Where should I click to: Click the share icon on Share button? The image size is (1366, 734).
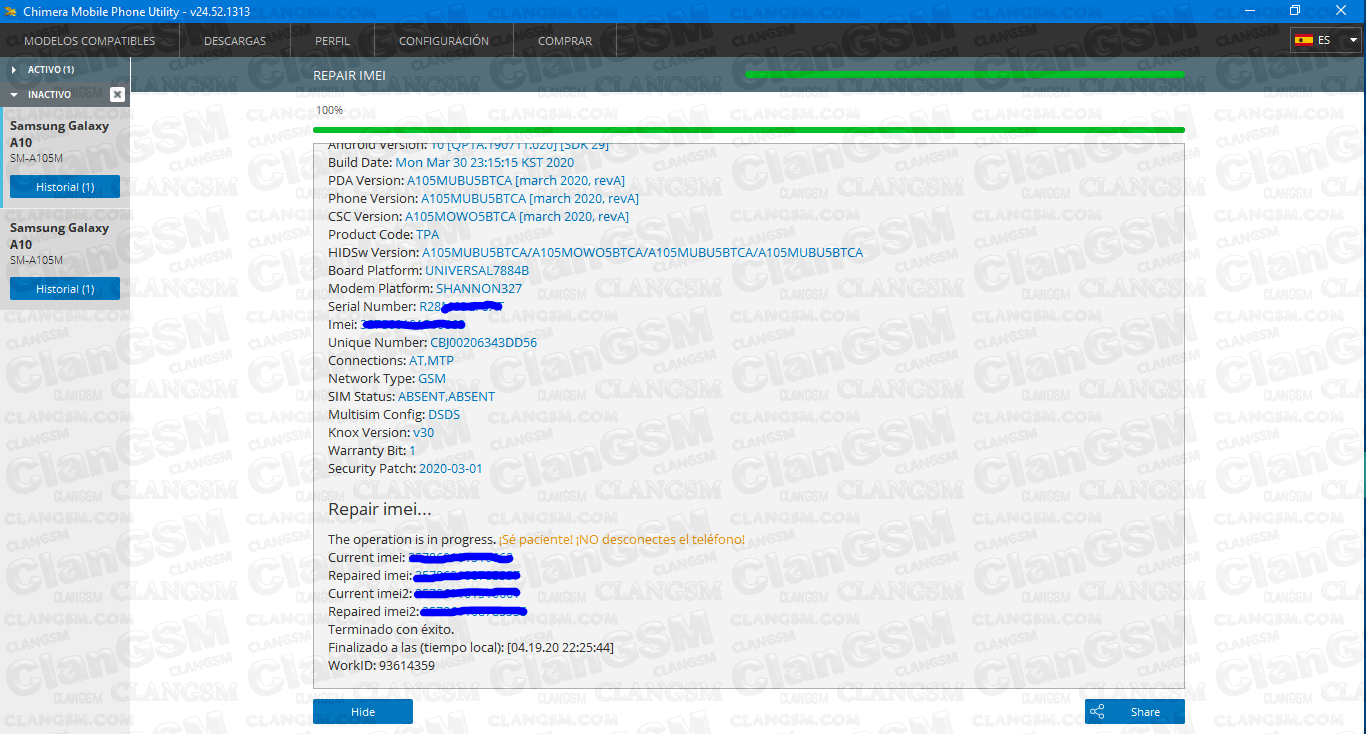tap(1097, 712)
